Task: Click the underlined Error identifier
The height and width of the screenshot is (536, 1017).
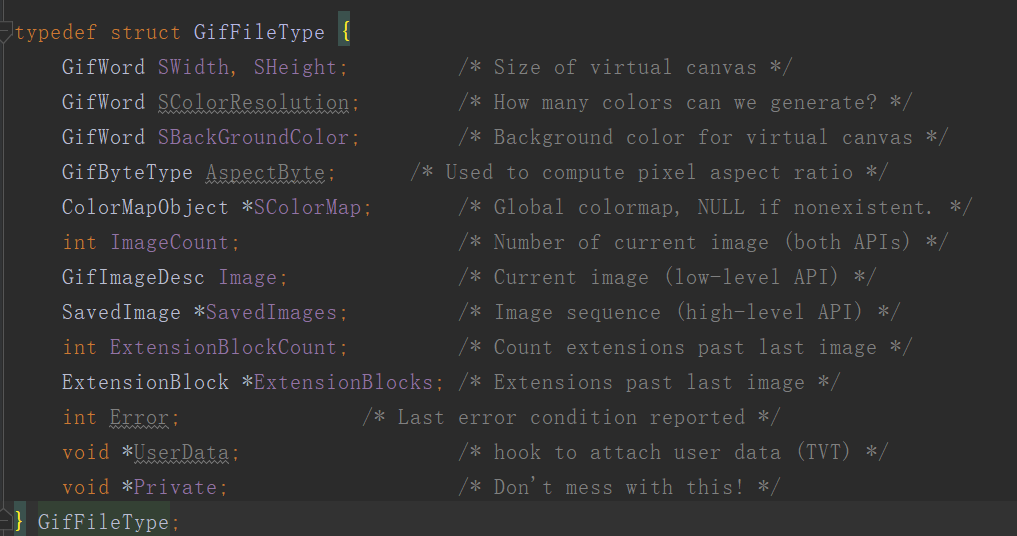Action: click(x=139, y=417)
